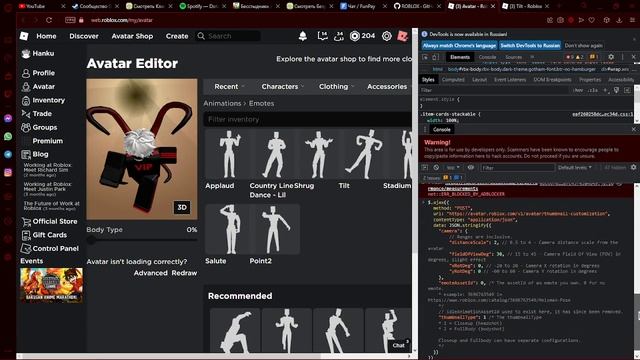Toggle the .cls element classes button
640x360 pixels.
click(x=593, y=90)
